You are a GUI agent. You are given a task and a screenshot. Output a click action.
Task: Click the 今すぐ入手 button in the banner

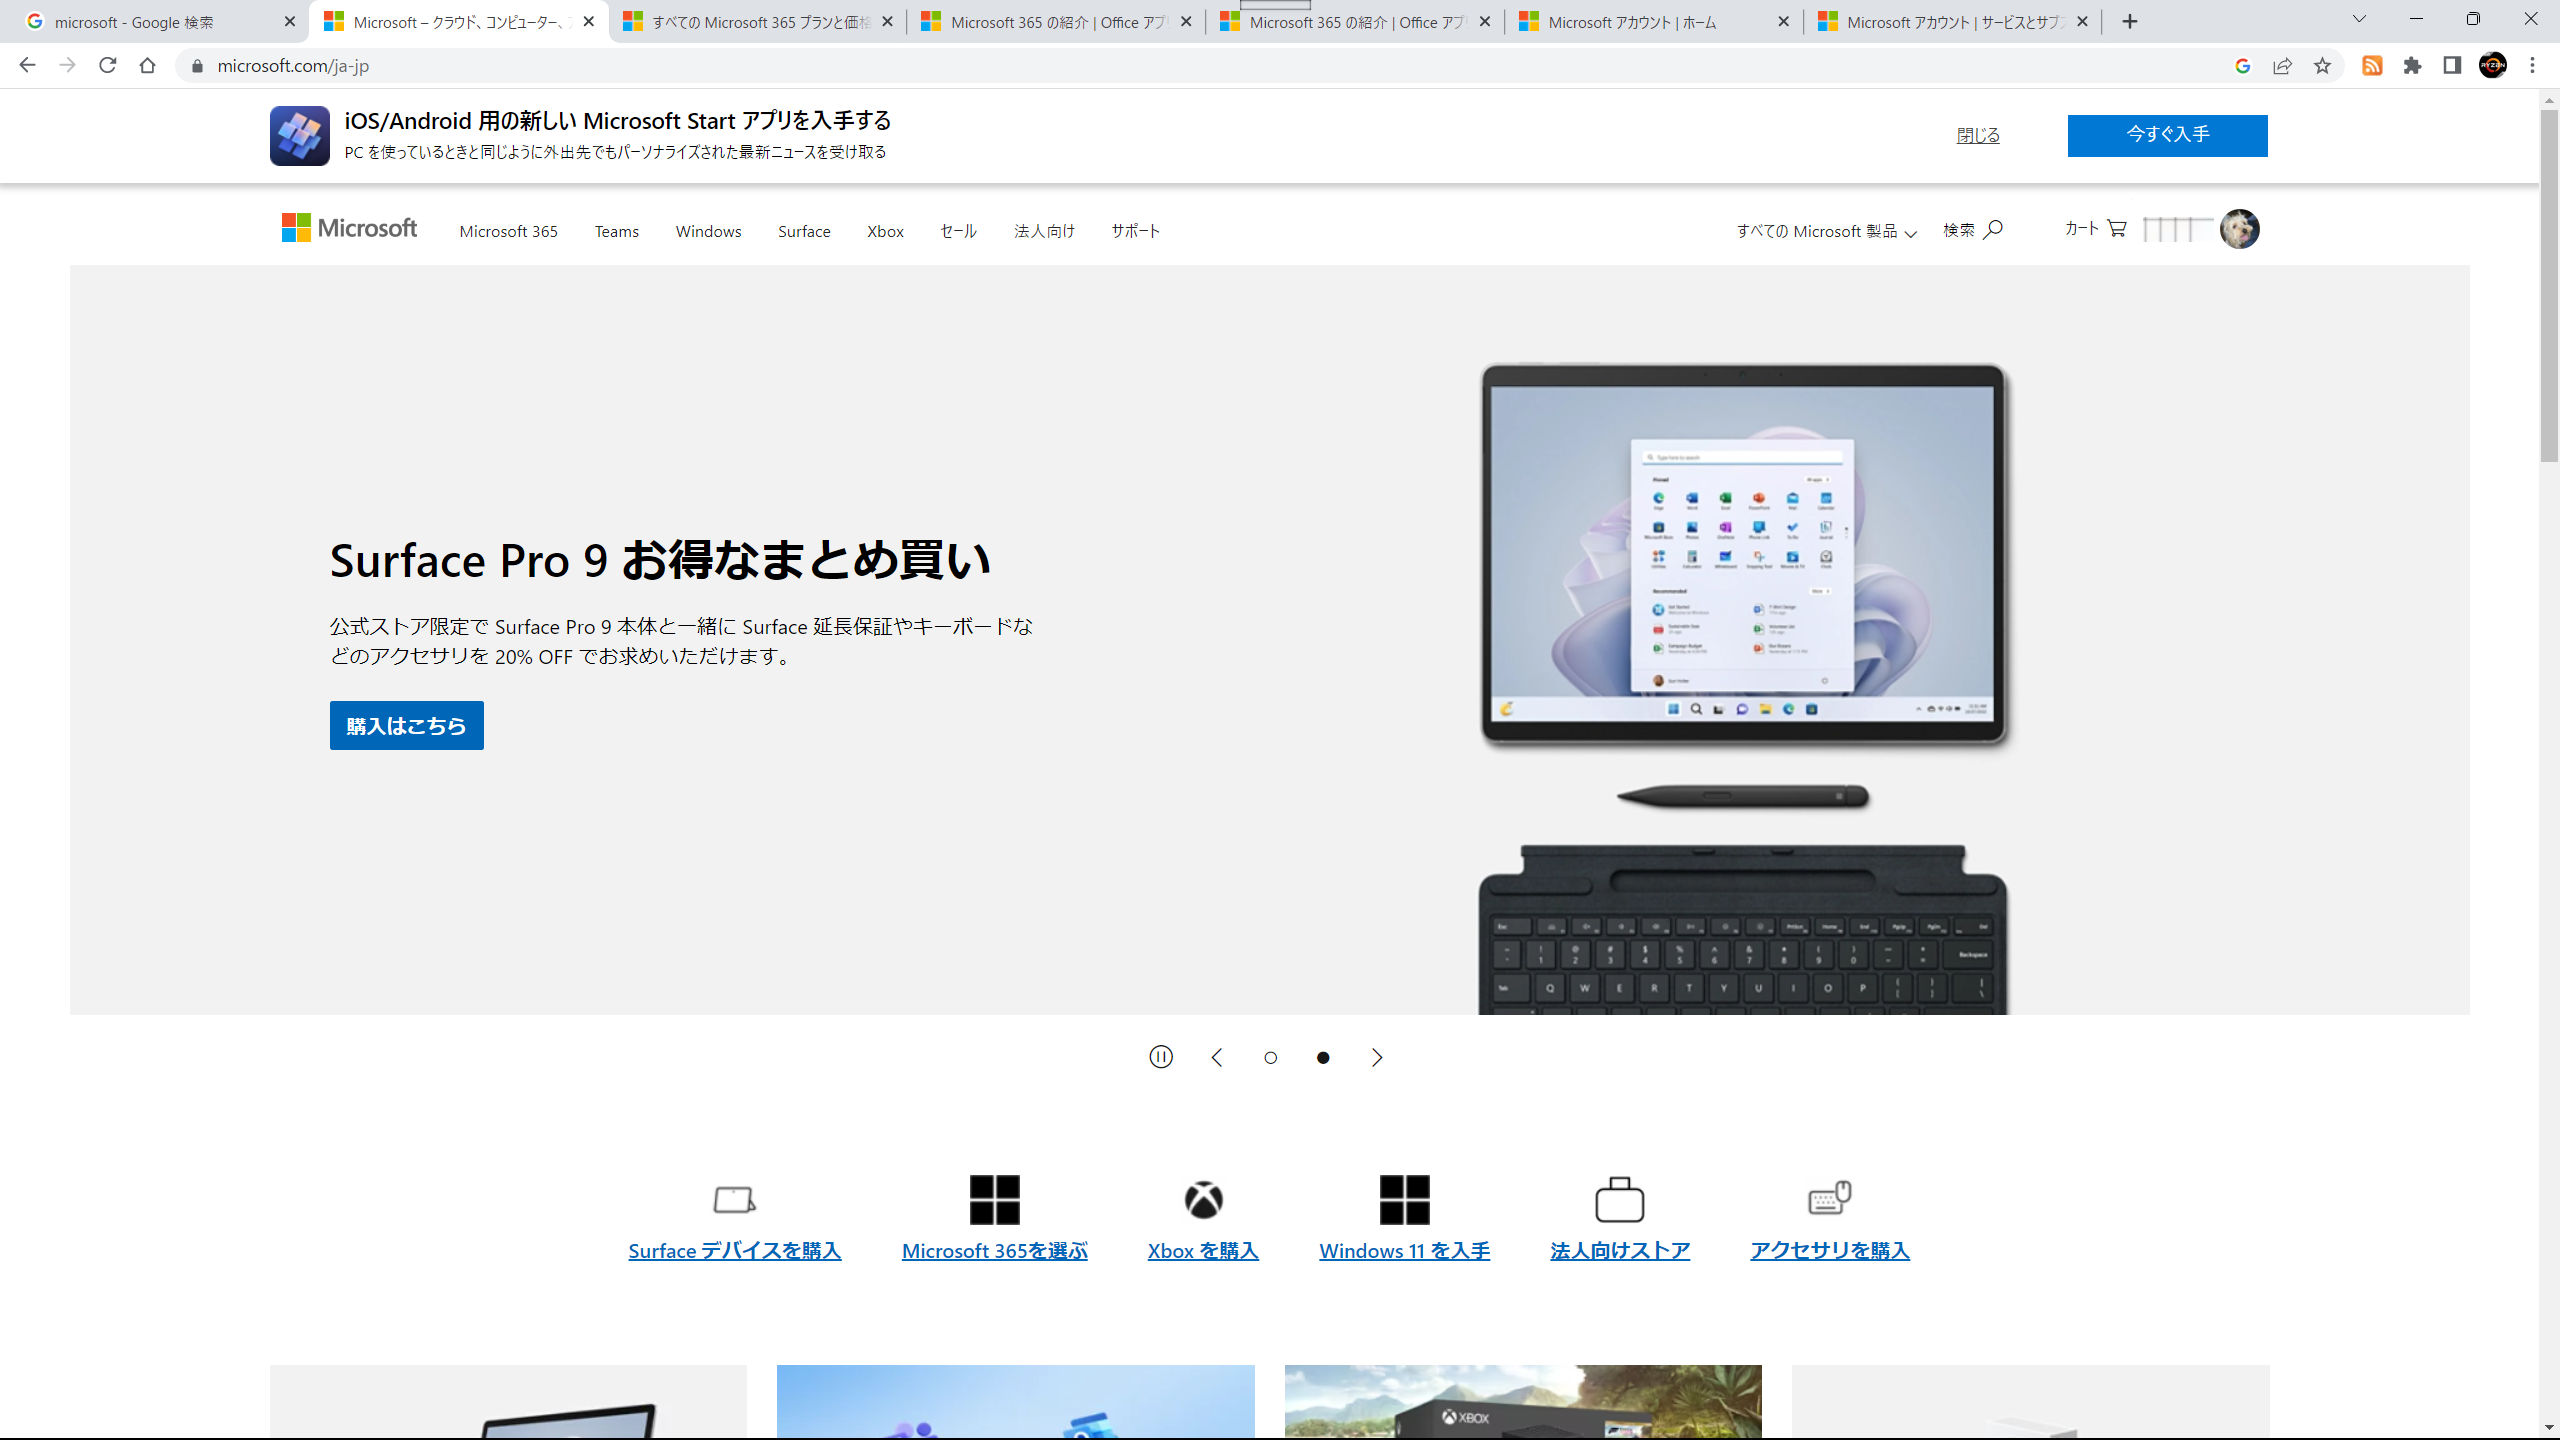click(x=2167, y=135)
